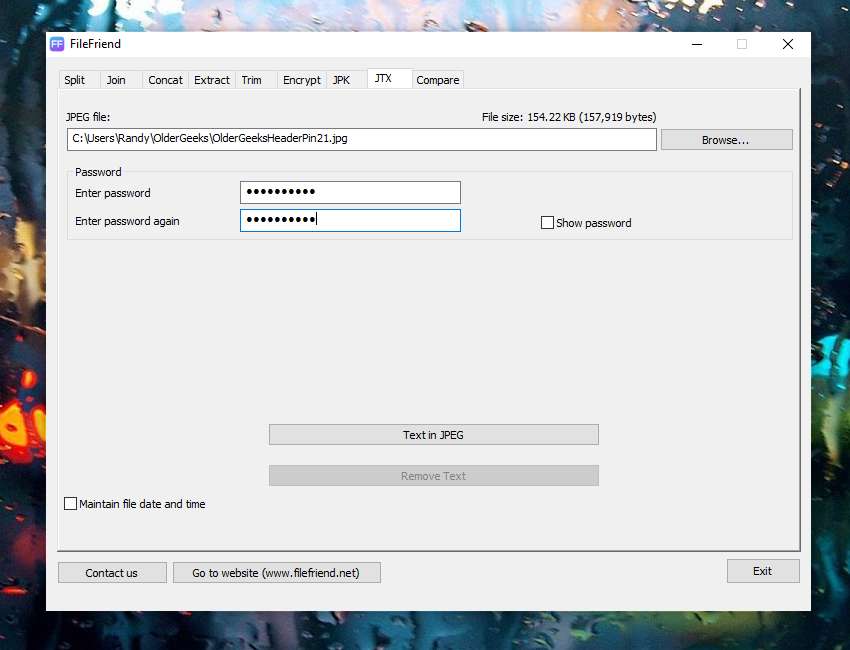Switch to the Trim tab
850x650 pixels.
pyautogui.click(x=256, y=80)
